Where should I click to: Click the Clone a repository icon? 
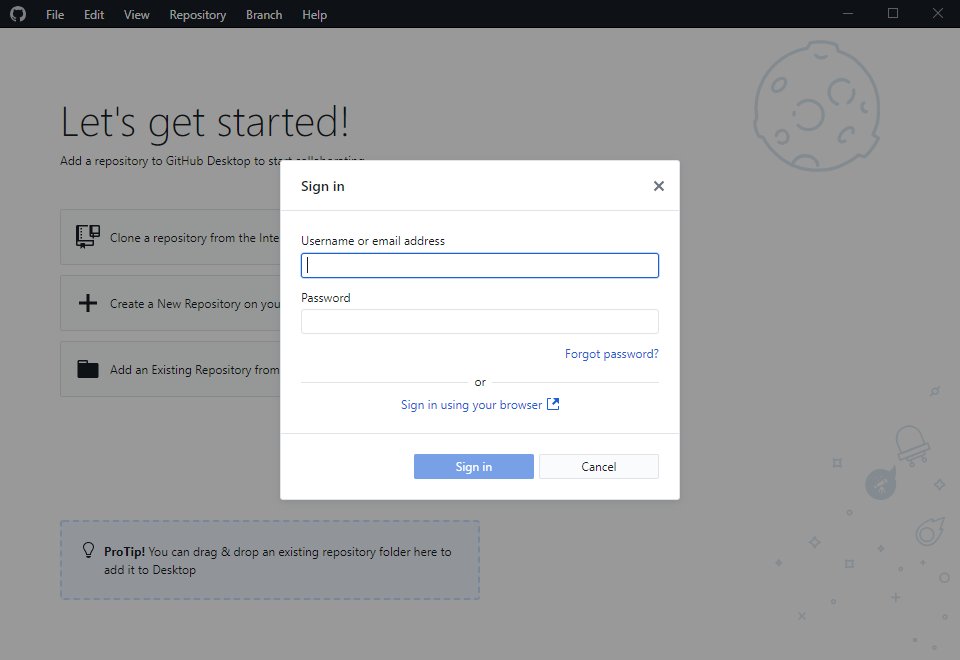[88, 236]
